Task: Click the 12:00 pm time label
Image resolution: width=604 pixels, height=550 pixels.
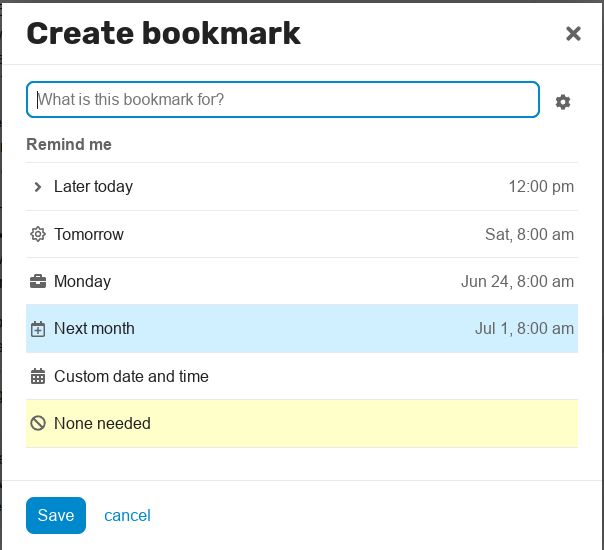Action: point(541,187)
